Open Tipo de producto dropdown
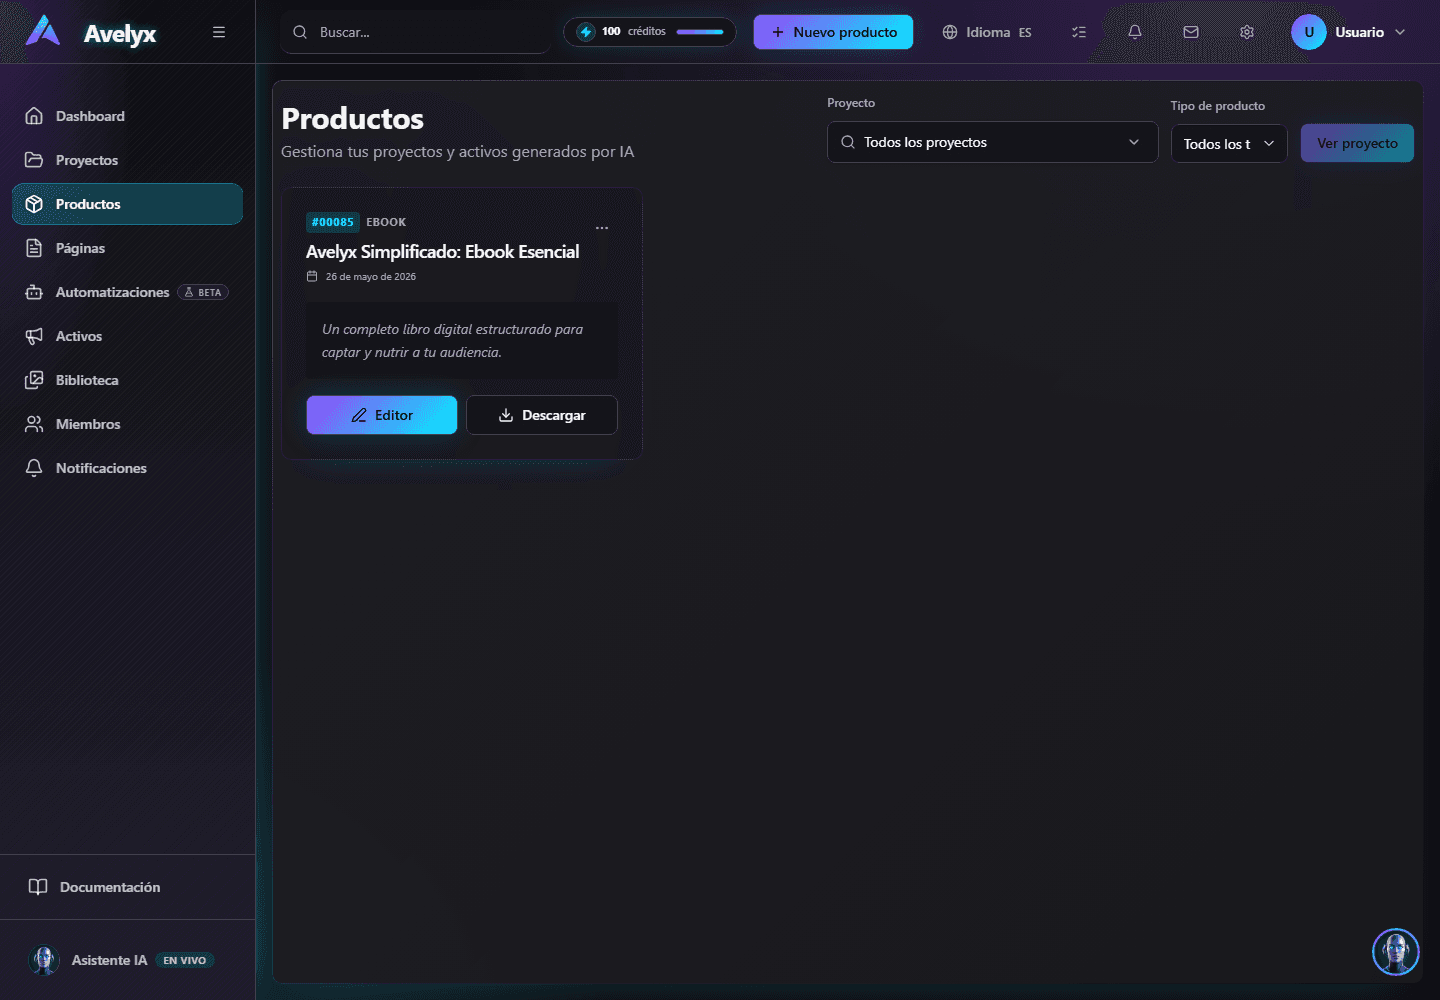Viewport: 1440px width, 1000px height. [1229, 144]
